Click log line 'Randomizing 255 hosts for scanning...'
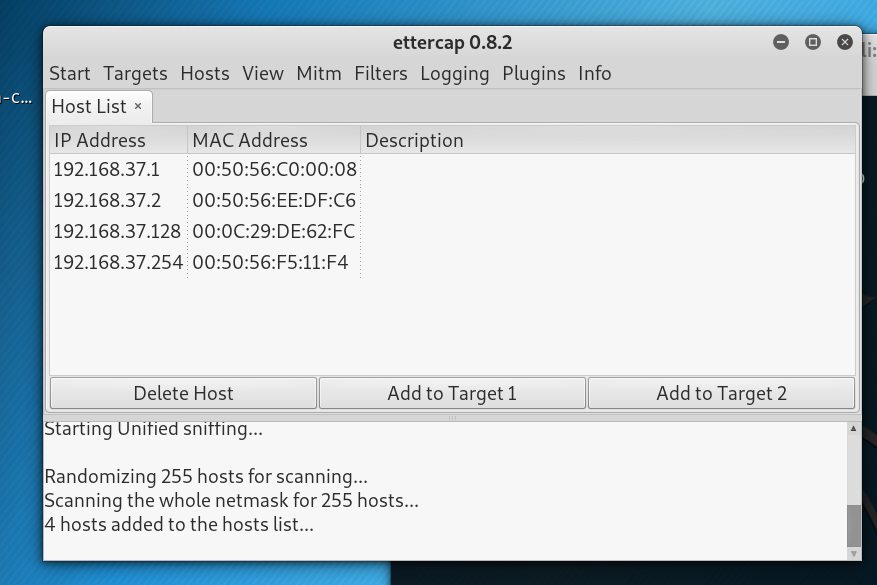Screen dimensions: 877x585 (x=206, y=477)
